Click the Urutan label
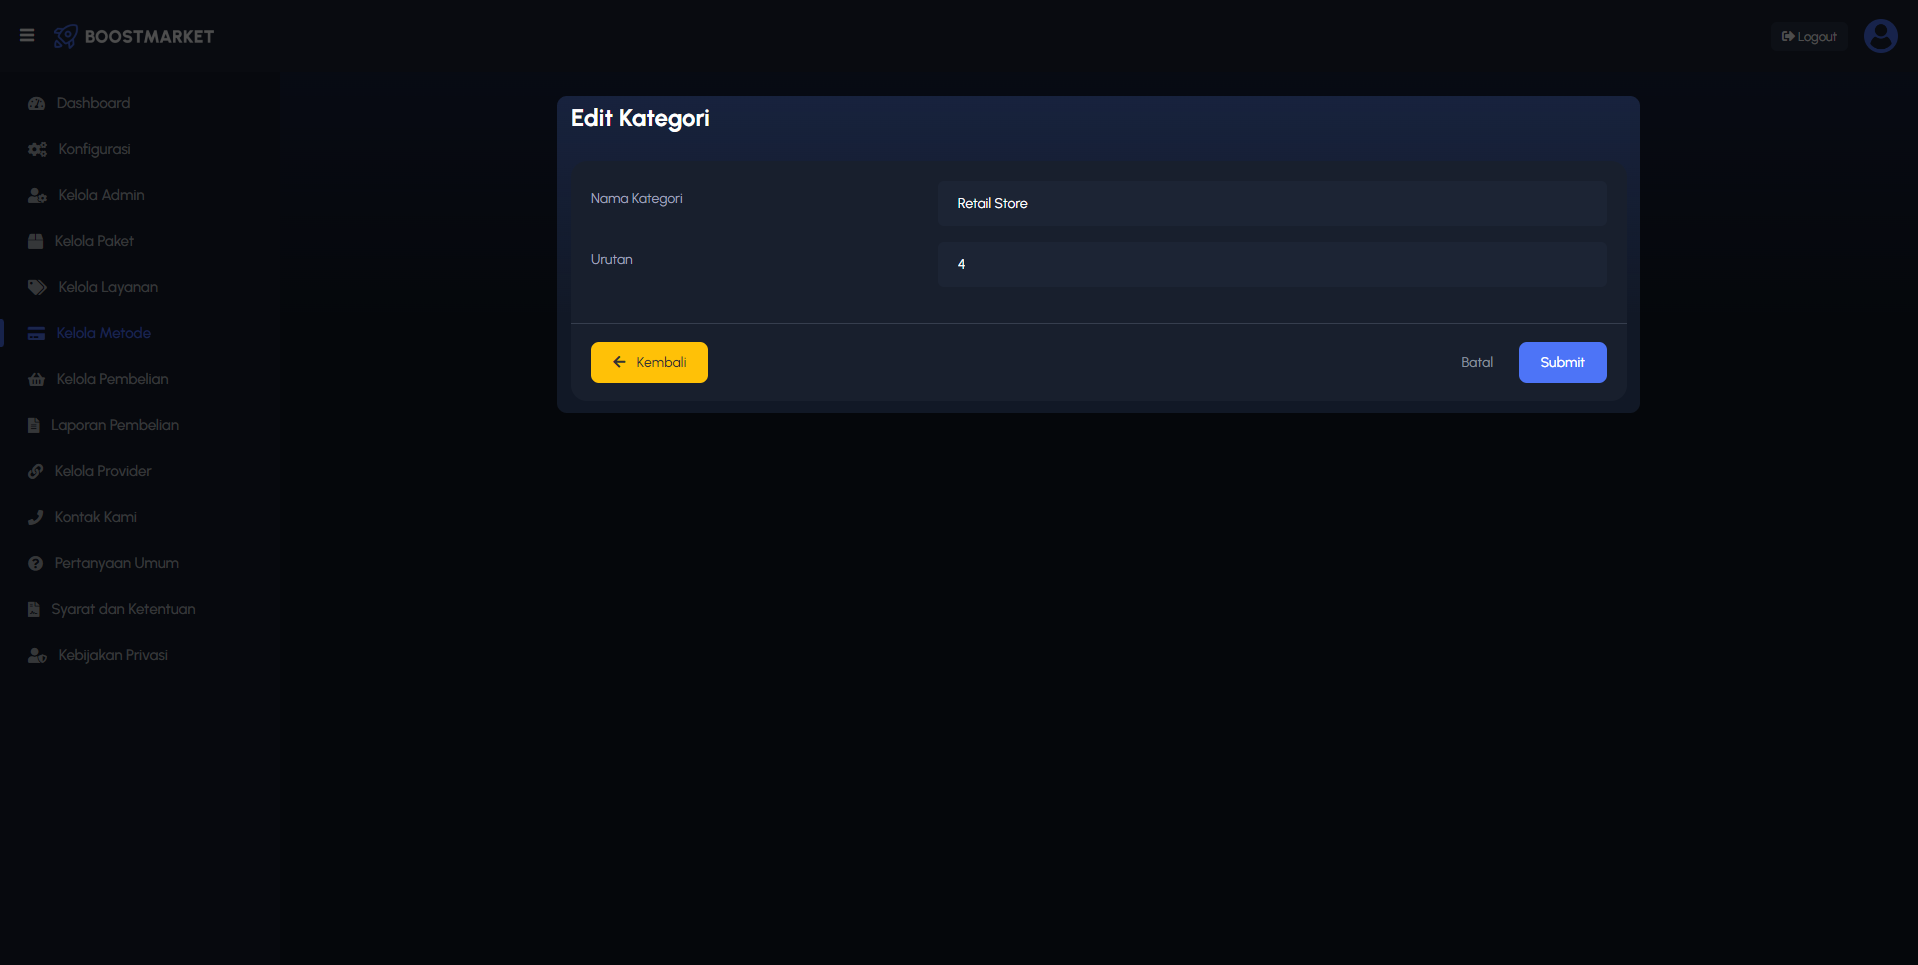Image resolution: width=1918 pixels, height=965 pixels. pyautogui.click(x=611, y=260)
